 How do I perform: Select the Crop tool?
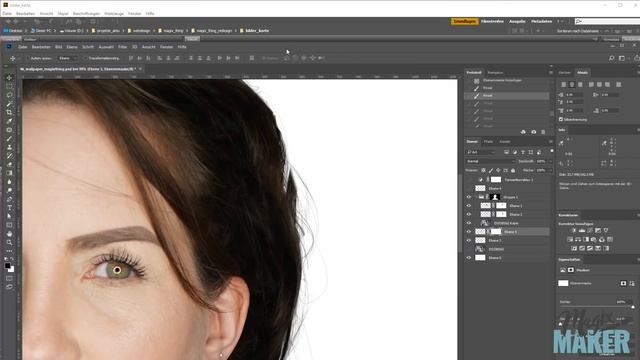[9, 112]
